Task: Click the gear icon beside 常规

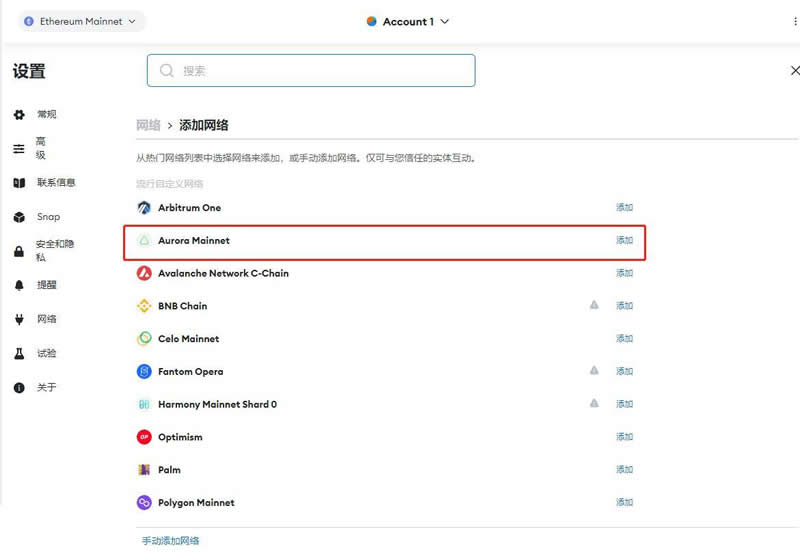Action: [19, 115]
